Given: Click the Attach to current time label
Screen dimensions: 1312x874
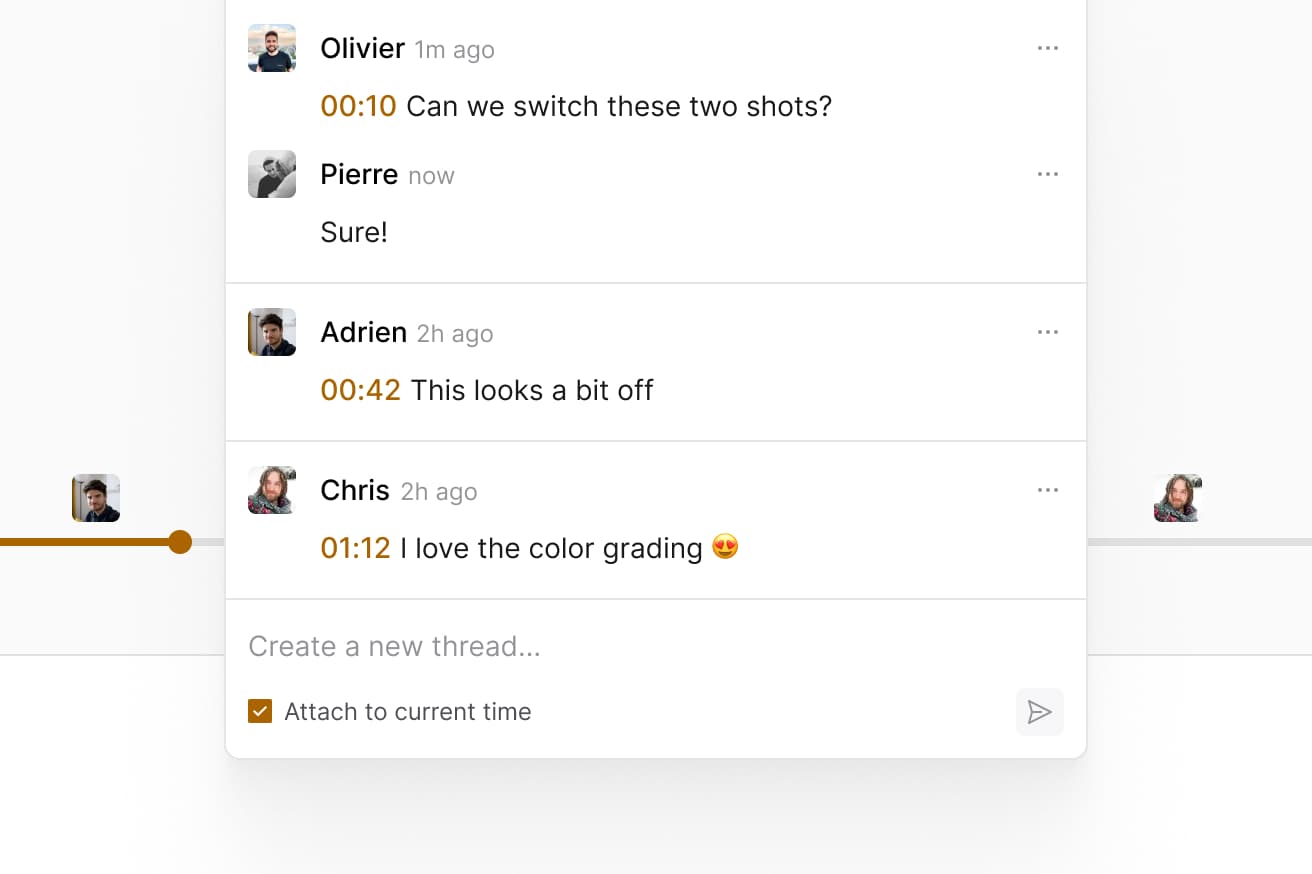Looking at the screenshot, I should coord(408,712).
